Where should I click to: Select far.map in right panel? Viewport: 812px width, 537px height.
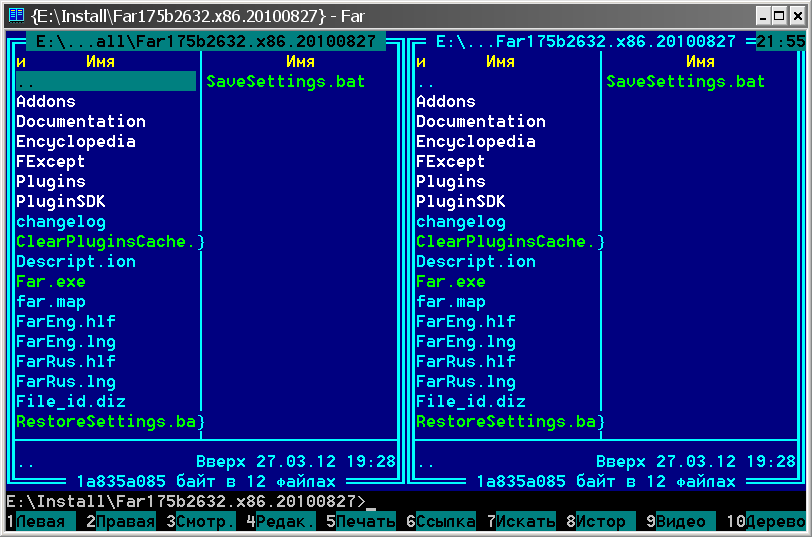coord(451,302)
